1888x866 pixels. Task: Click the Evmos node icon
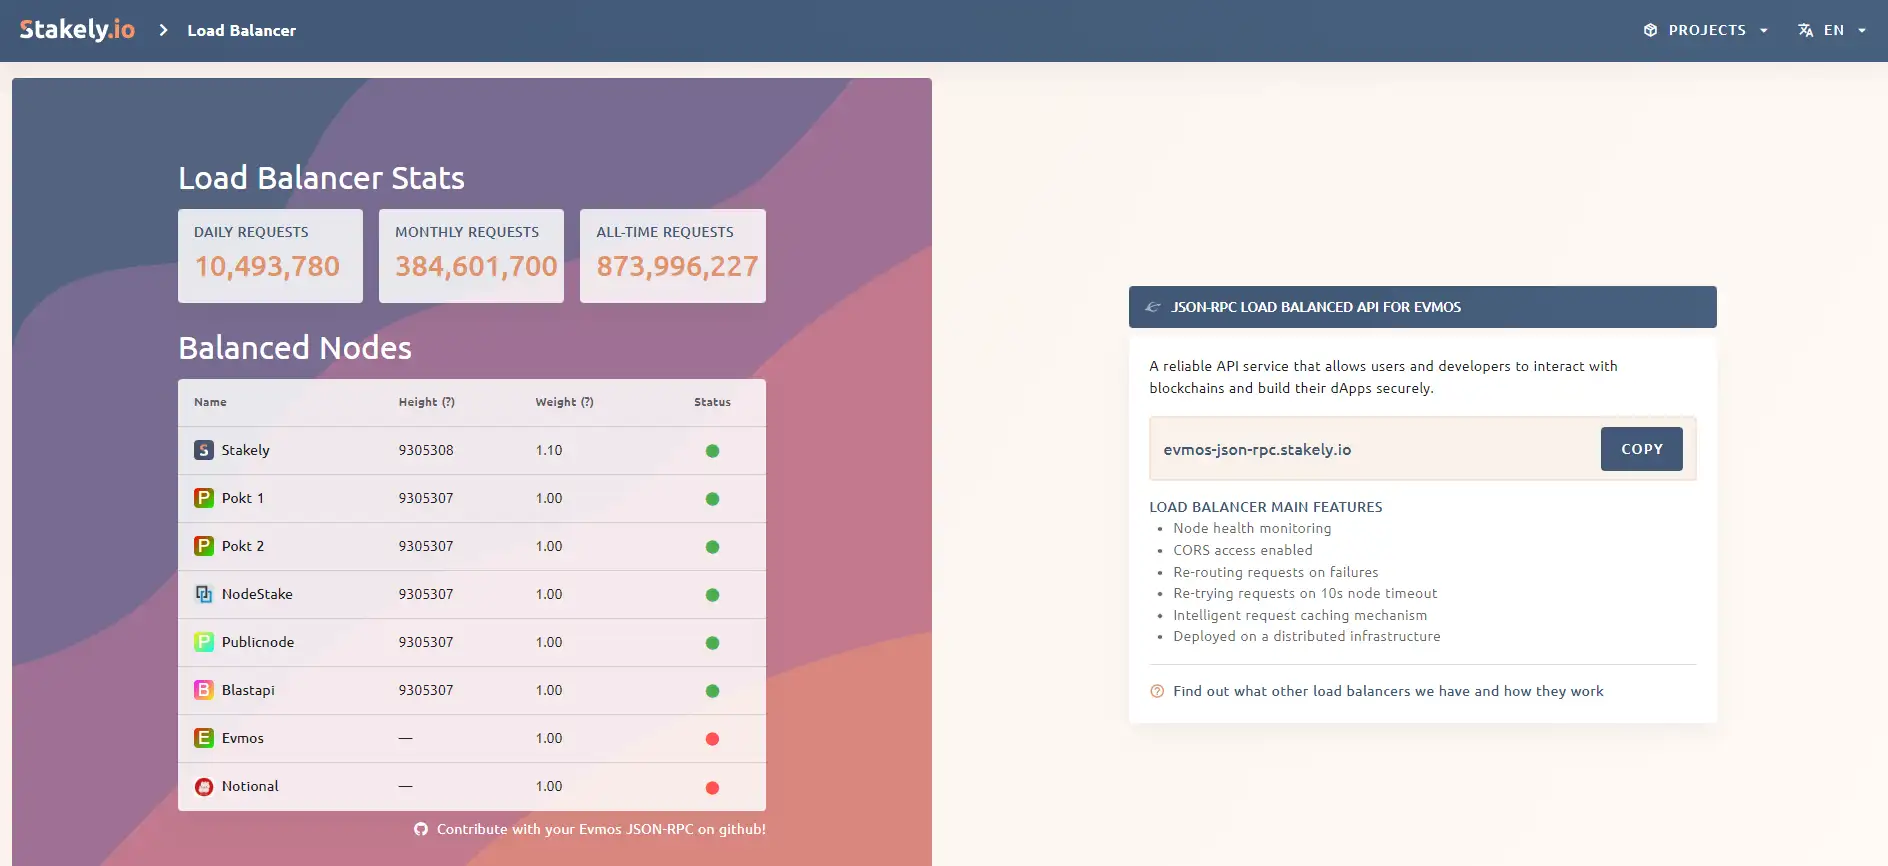[x=204, y=738]
